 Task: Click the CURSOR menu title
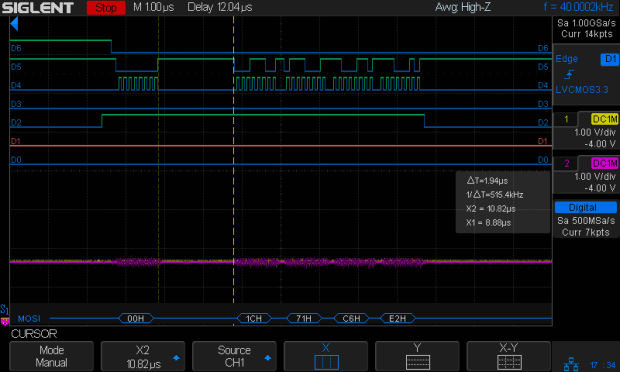pyautogui.click(x=34, y=334)
